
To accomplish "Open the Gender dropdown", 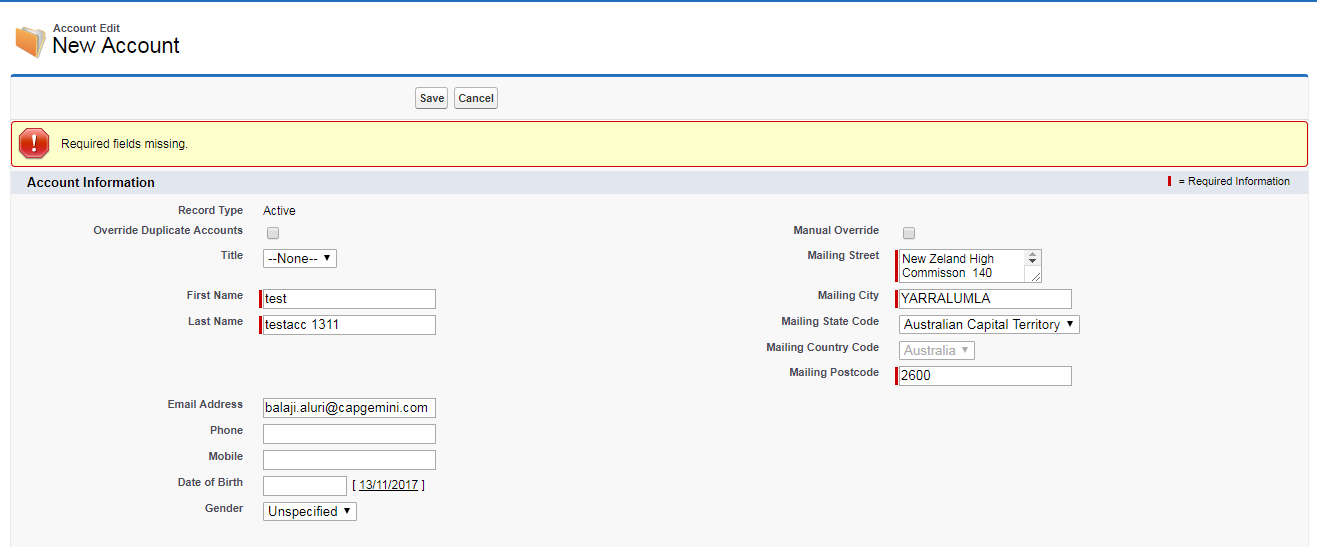I will click(310, 511).
